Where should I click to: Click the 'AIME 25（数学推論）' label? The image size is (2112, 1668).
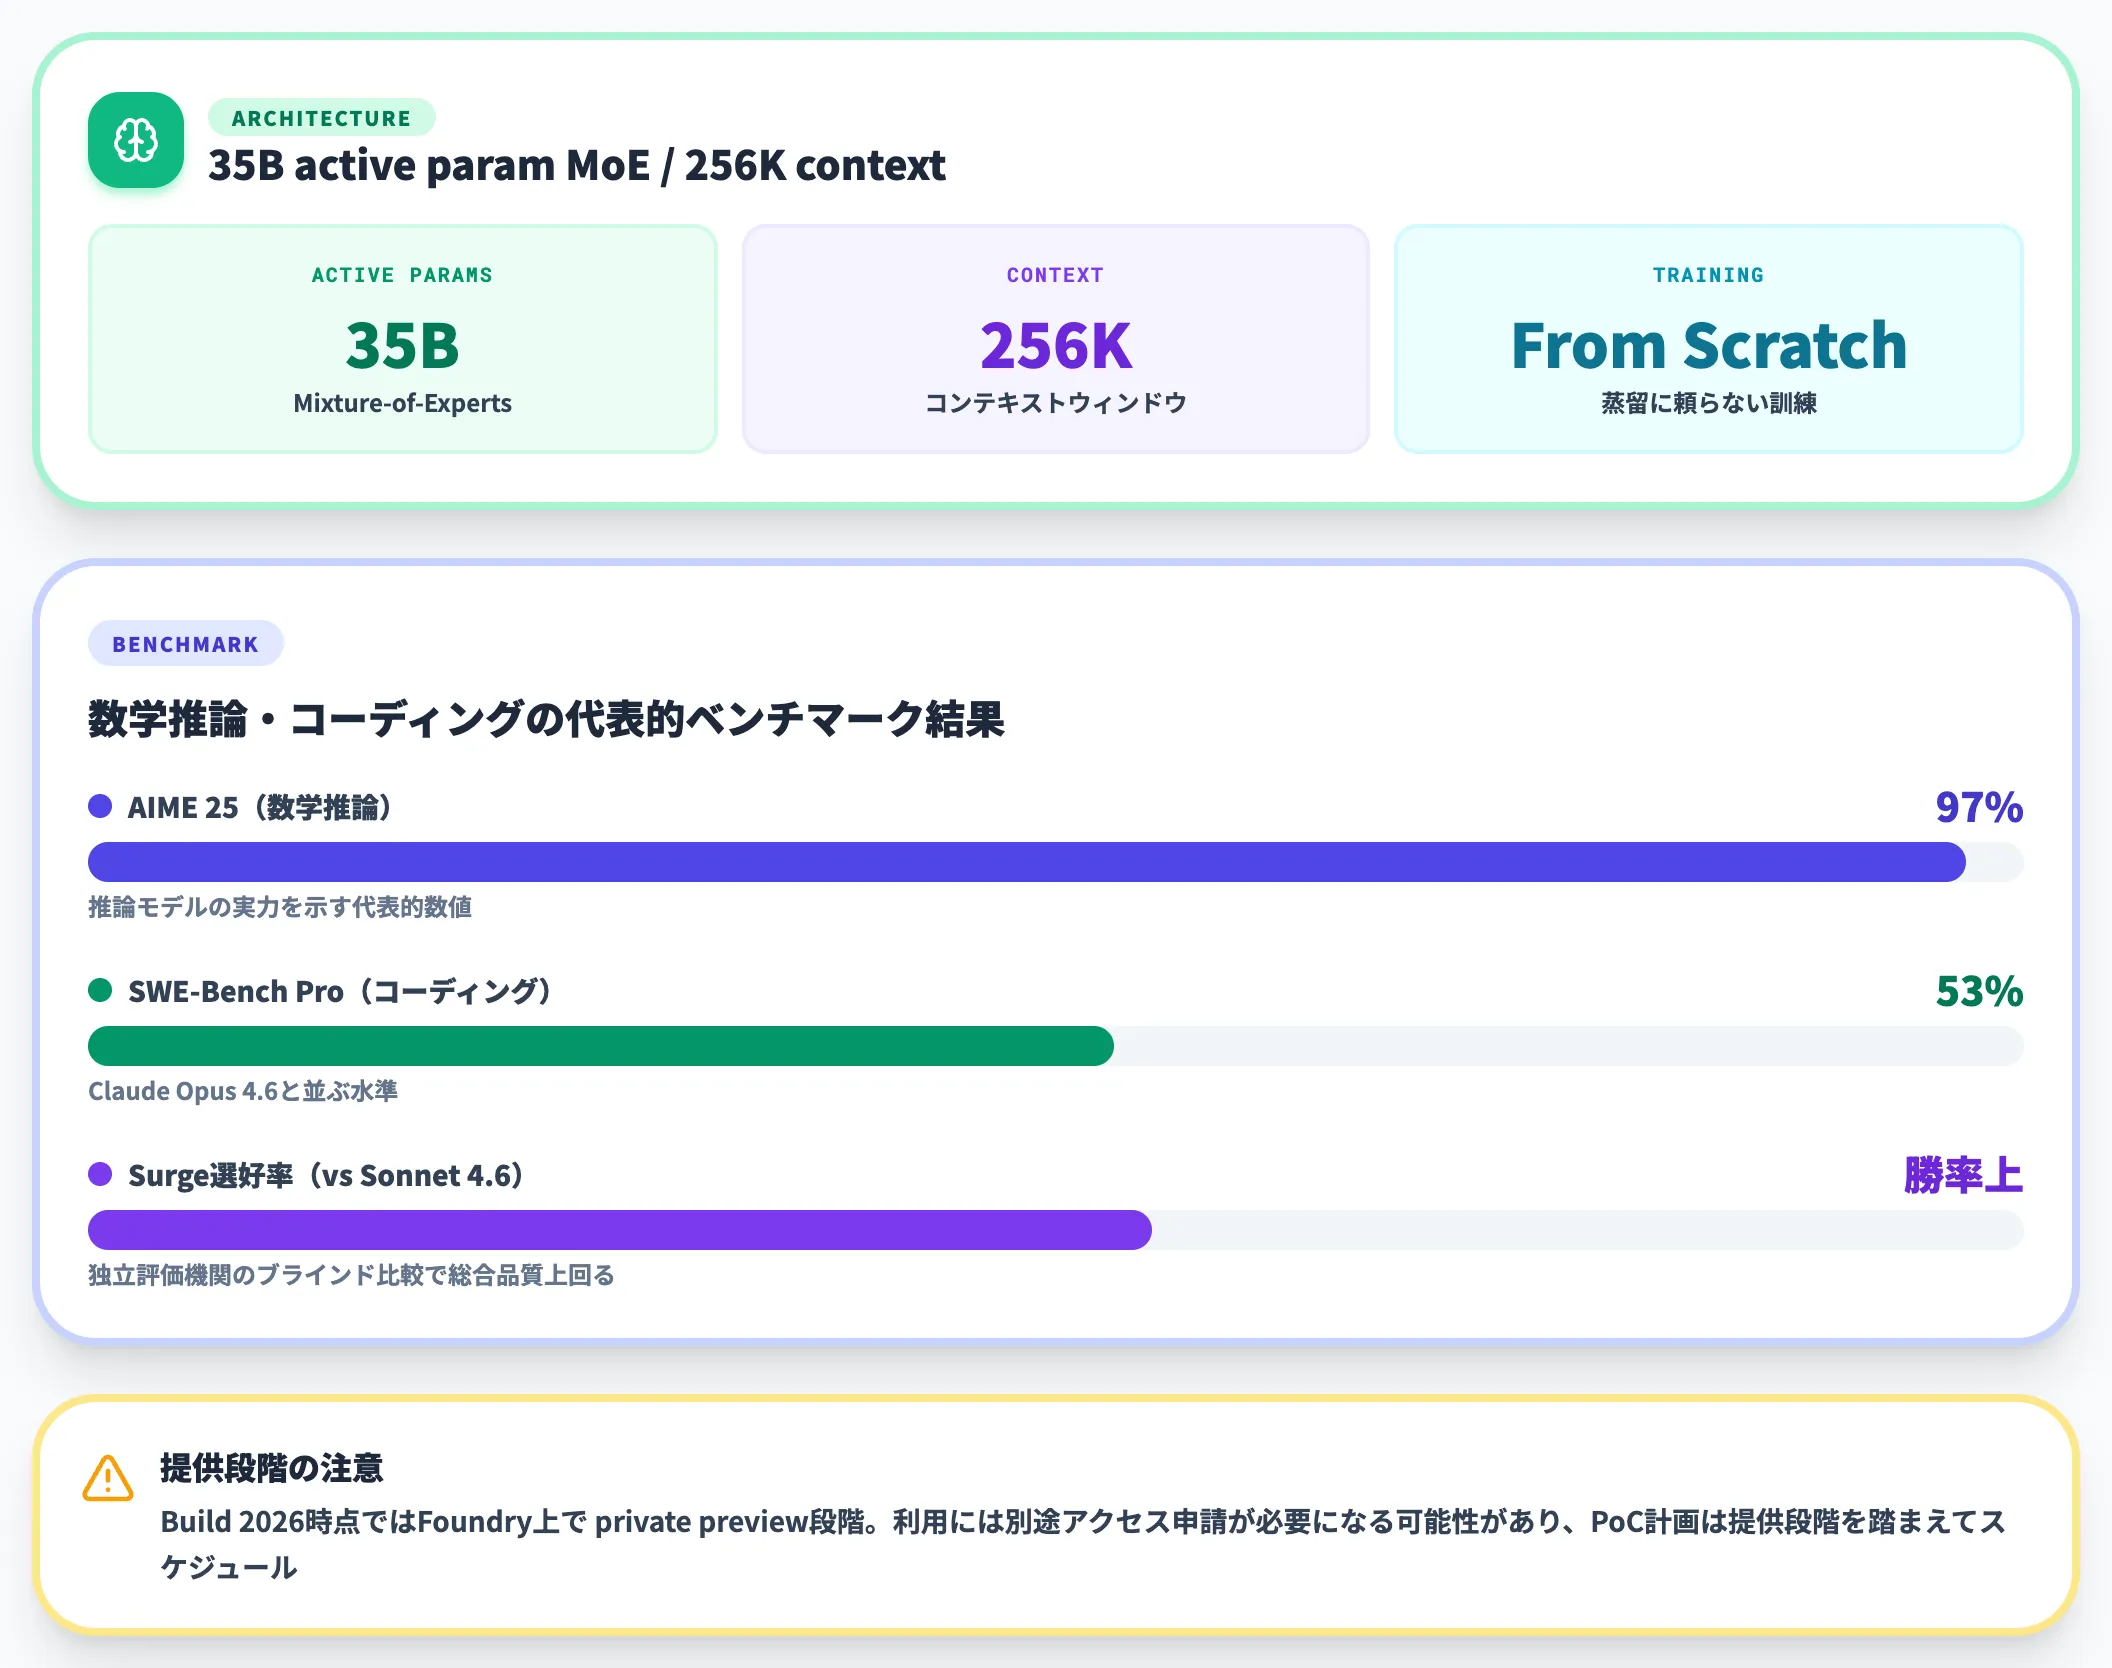click(x=260, y=807)
